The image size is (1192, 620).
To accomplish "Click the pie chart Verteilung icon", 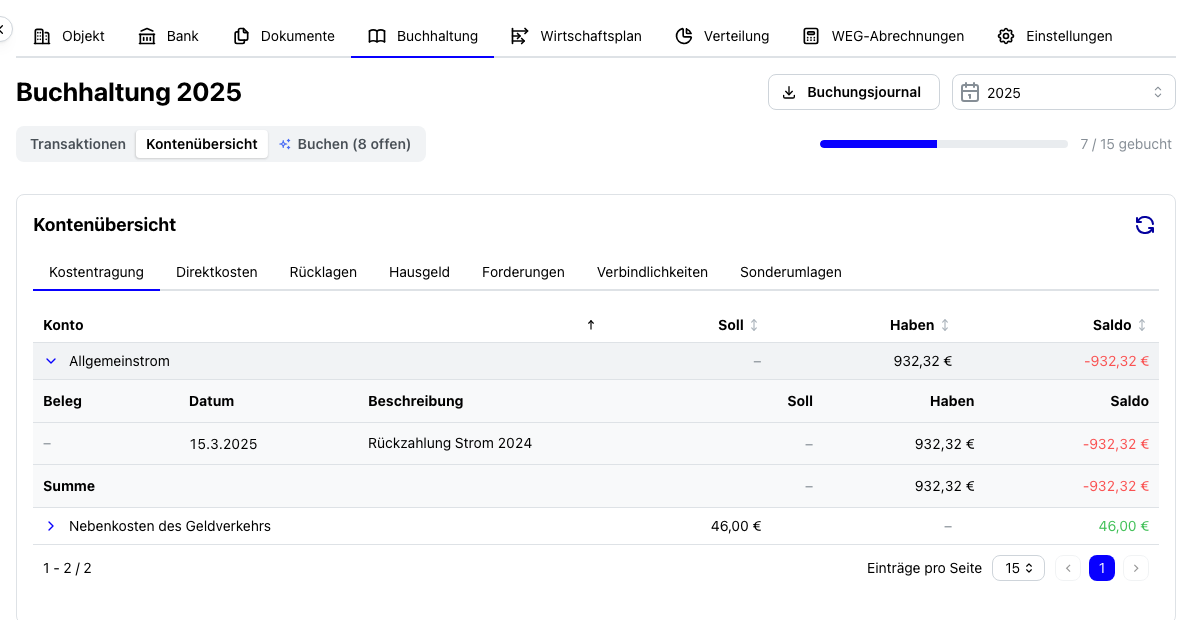I will click(684, 36).
